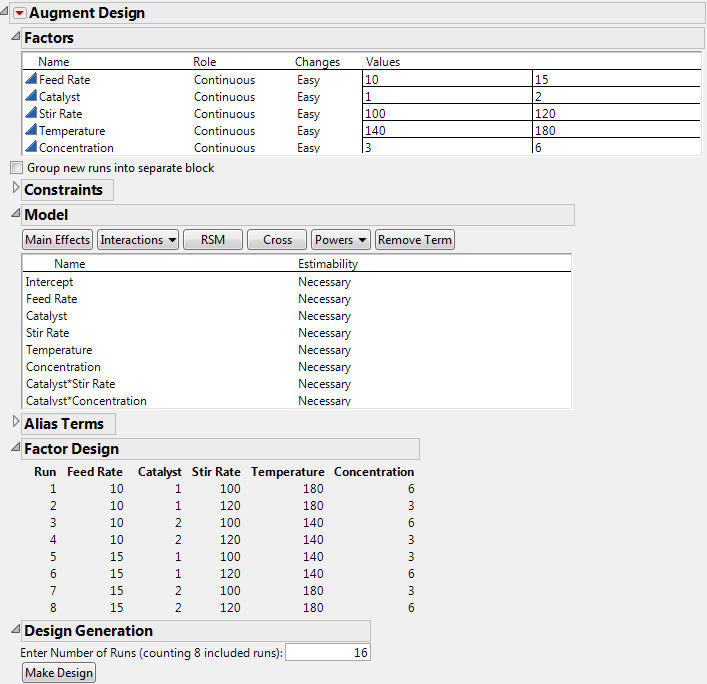
Task: Expand the Alias Terms section
Action: [x=15, y=423]
